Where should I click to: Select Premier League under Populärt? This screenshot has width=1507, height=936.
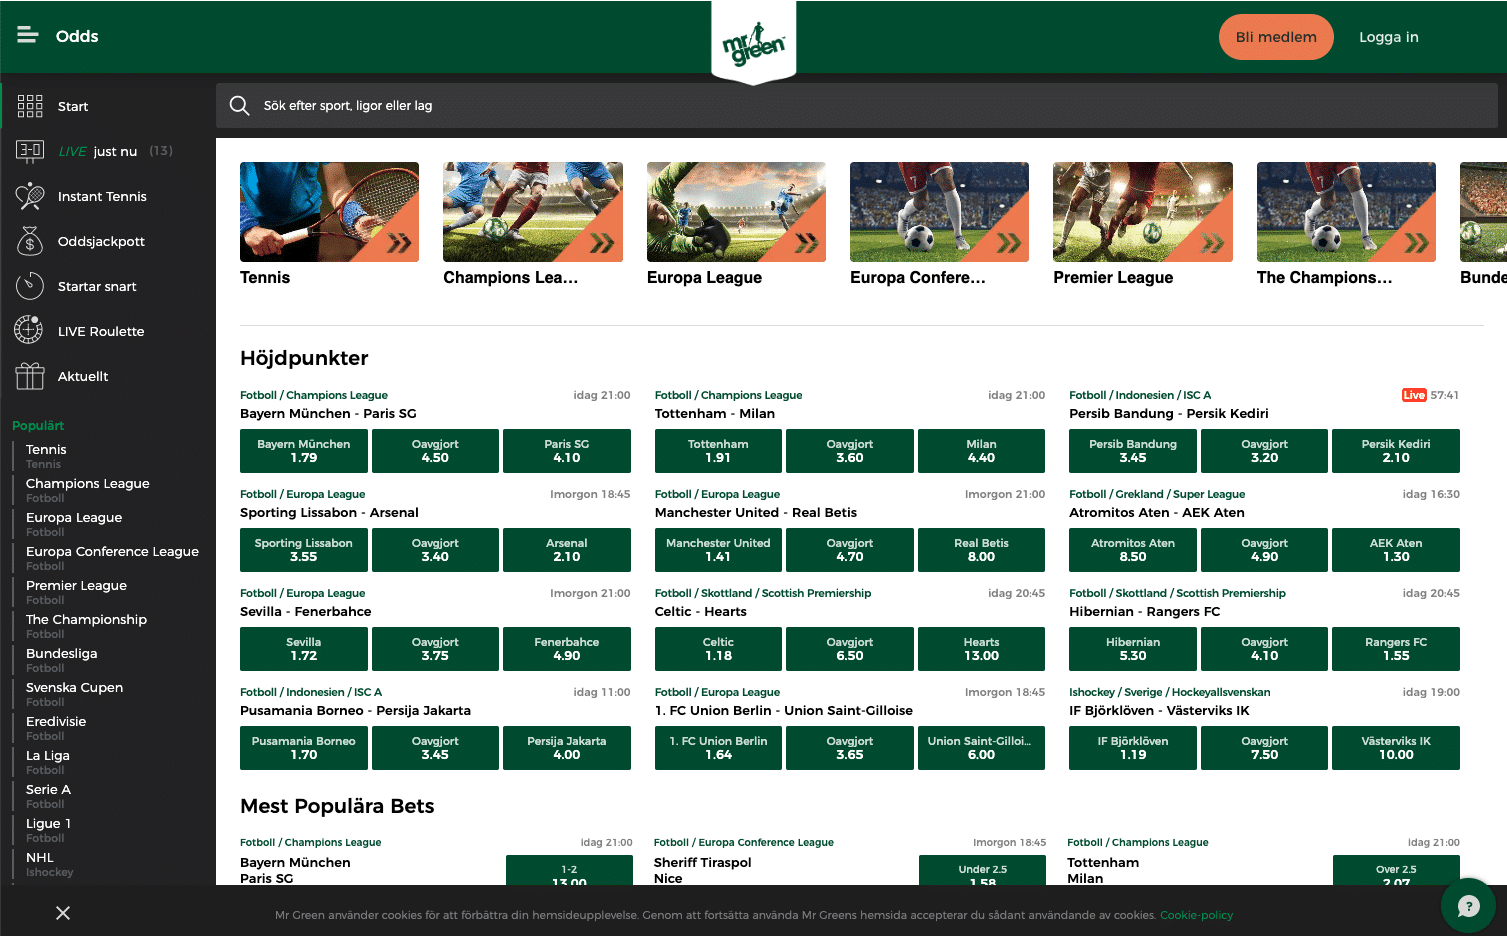pyautogui.click(x=76, y=586)
